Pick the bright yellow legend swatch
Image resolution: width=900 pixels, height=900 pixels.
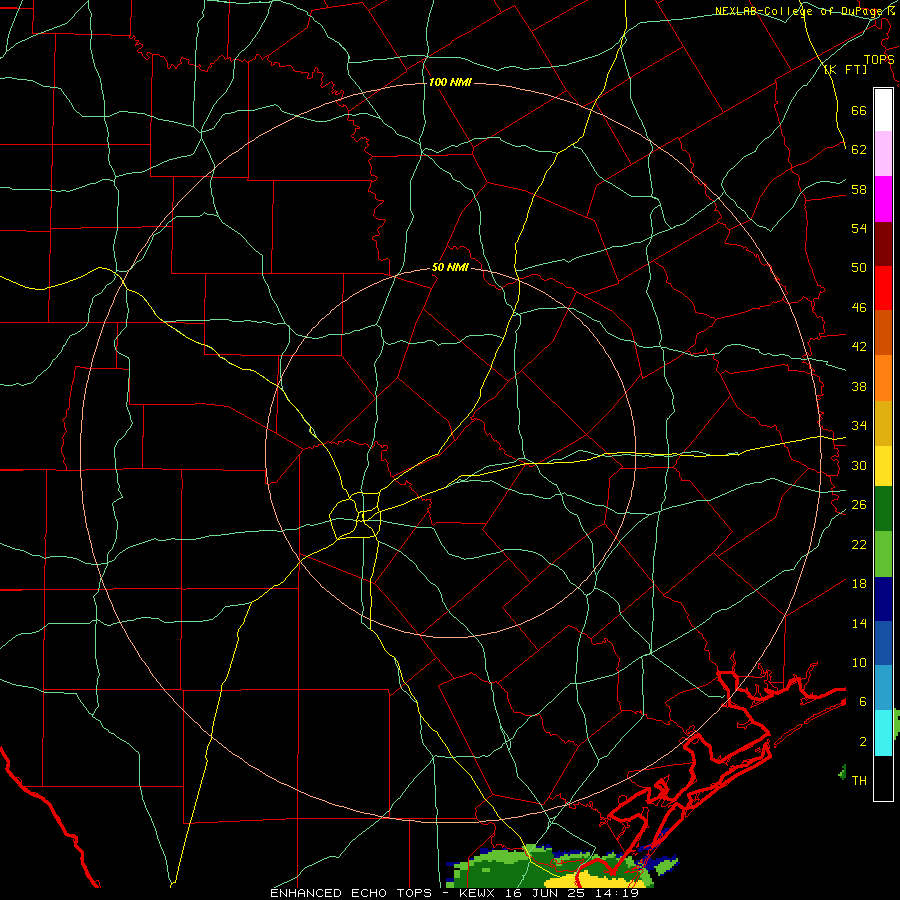[883, 465]
